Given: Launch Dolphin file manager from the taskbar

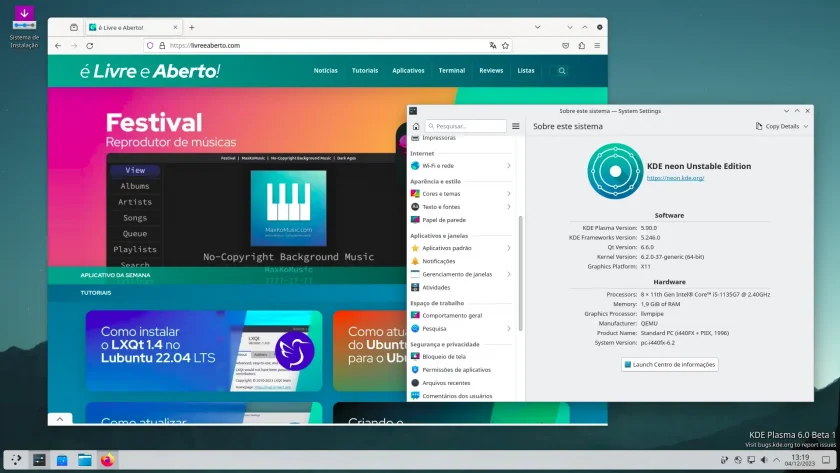Looking at the screenshot, I should coord(85,460).
